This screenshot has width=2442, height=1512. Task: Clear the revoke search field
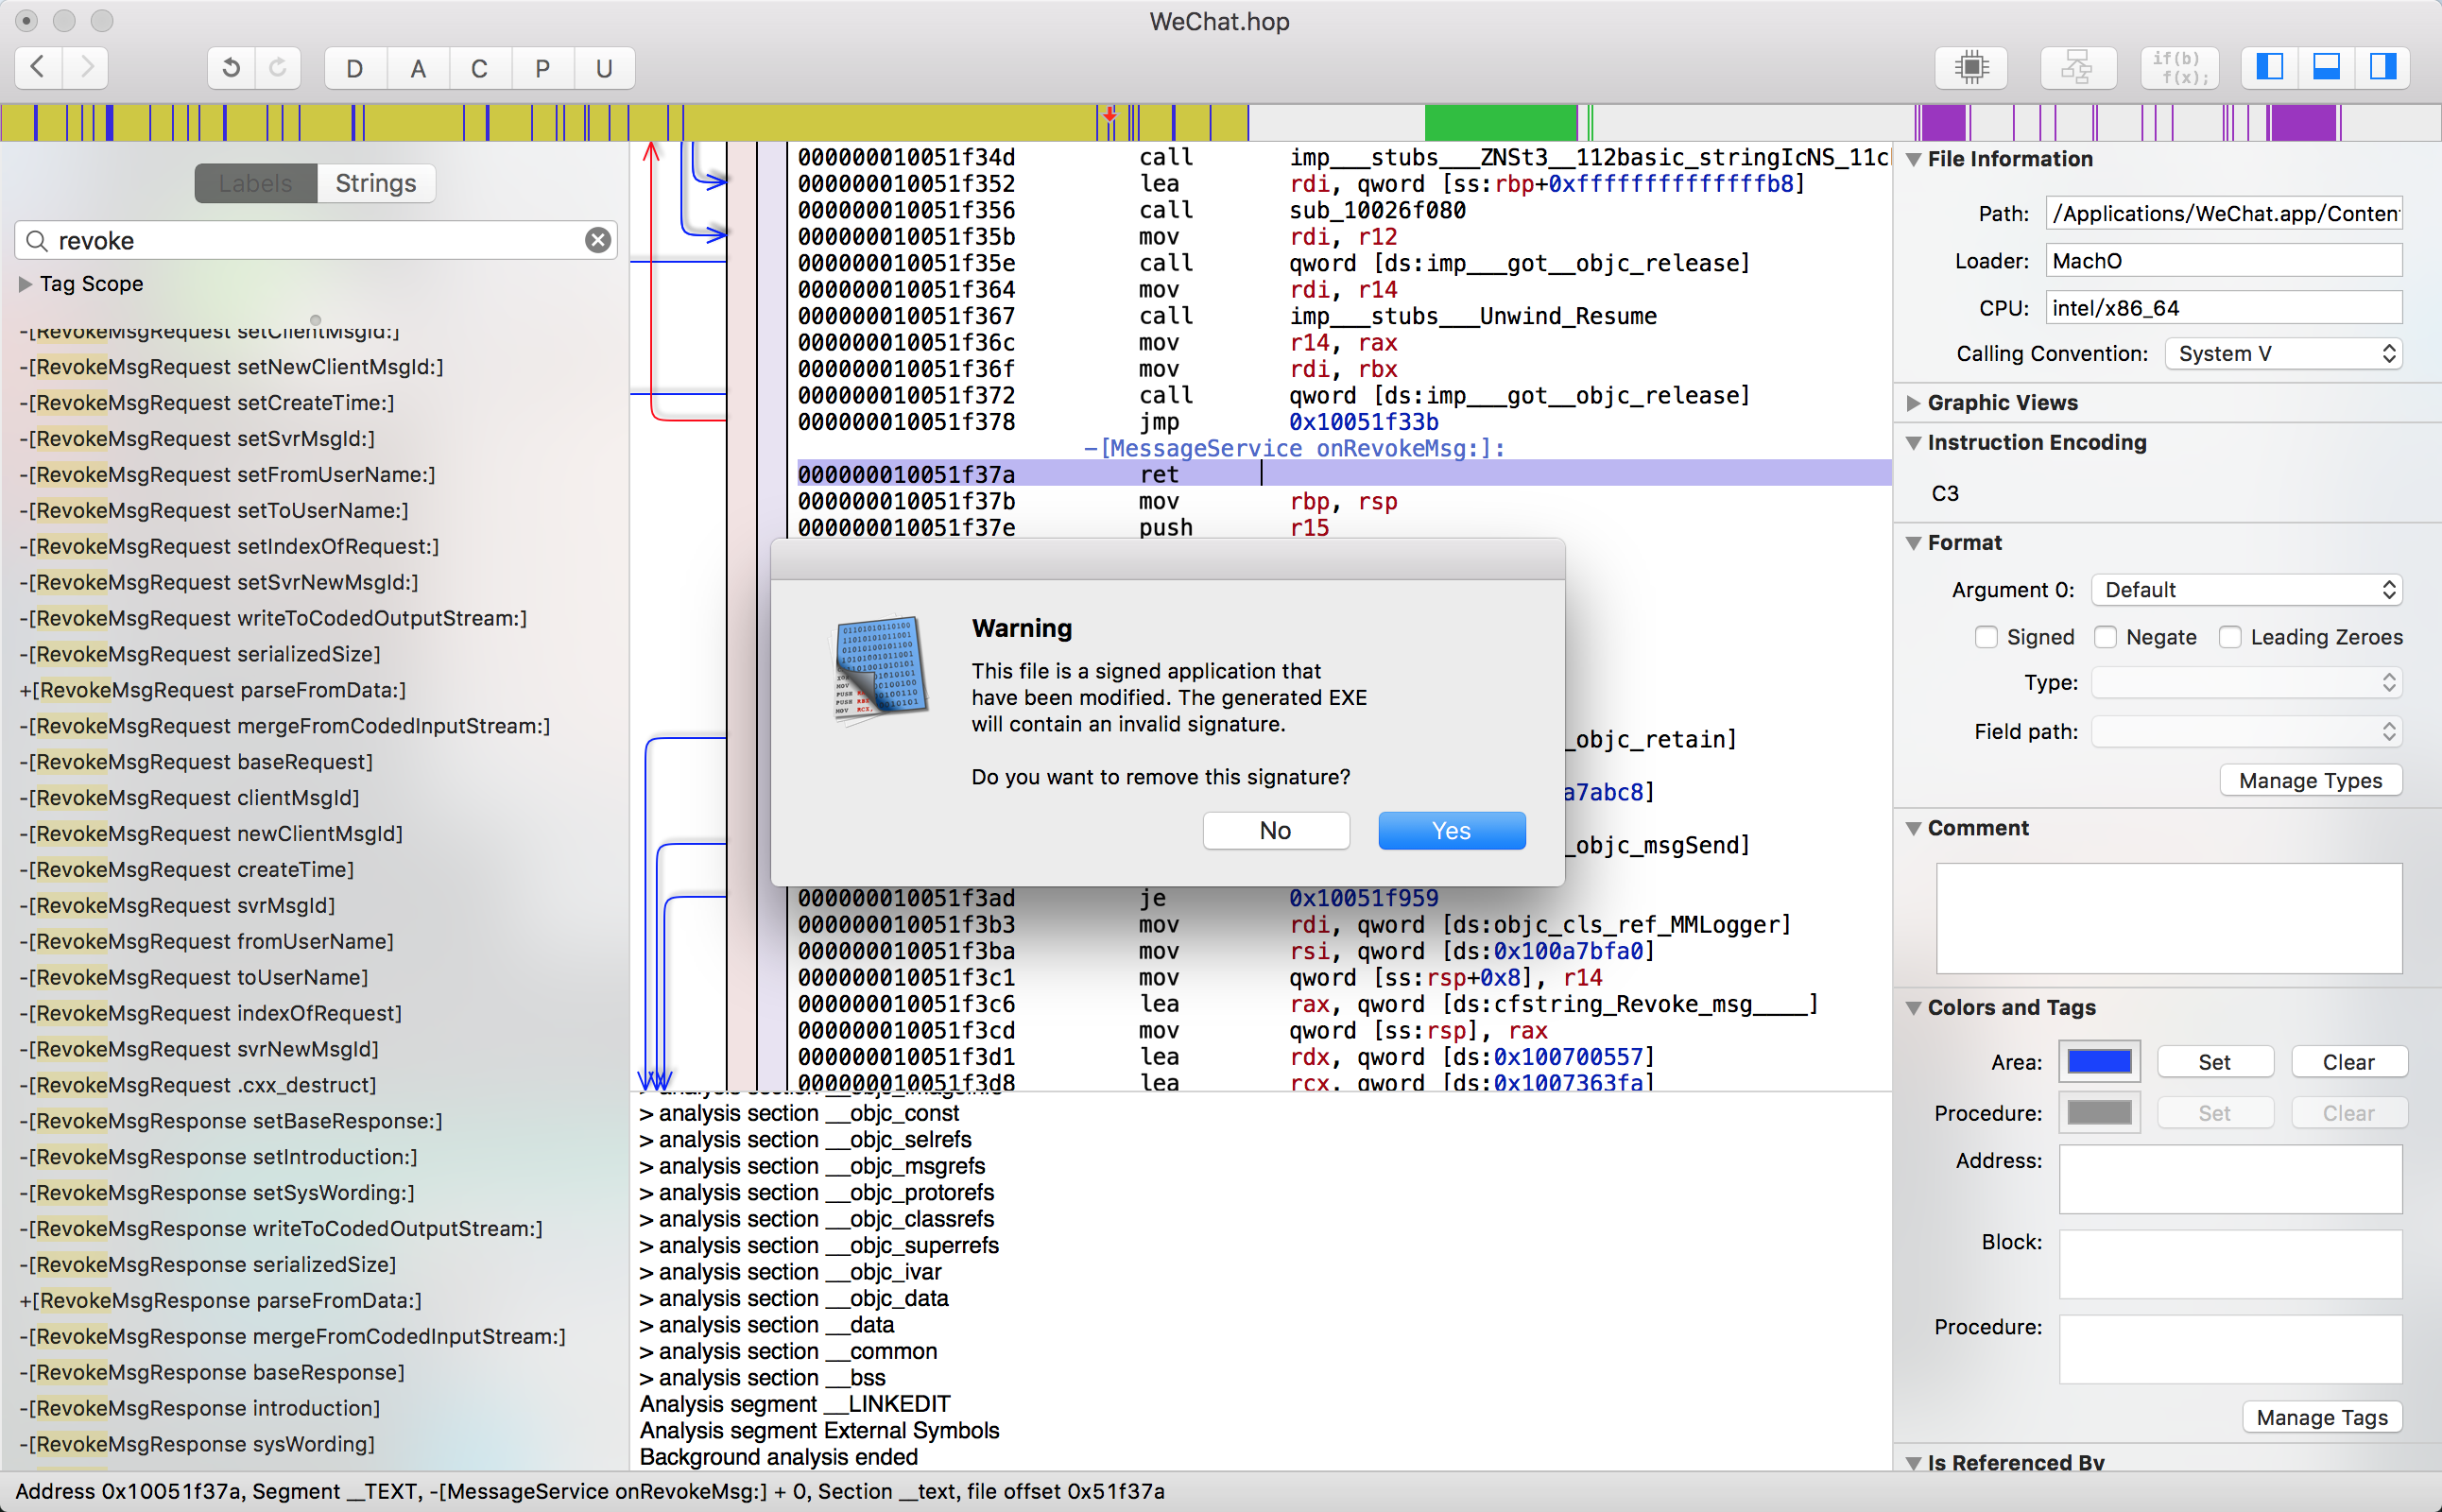598,240
